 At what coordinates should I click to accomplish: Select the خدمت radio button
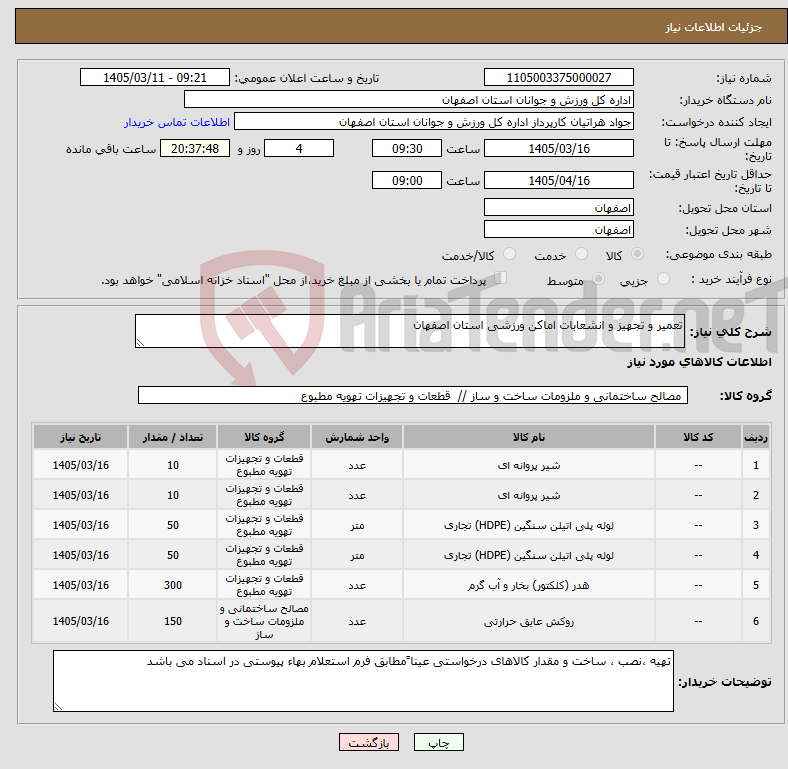tap(581, 254)
